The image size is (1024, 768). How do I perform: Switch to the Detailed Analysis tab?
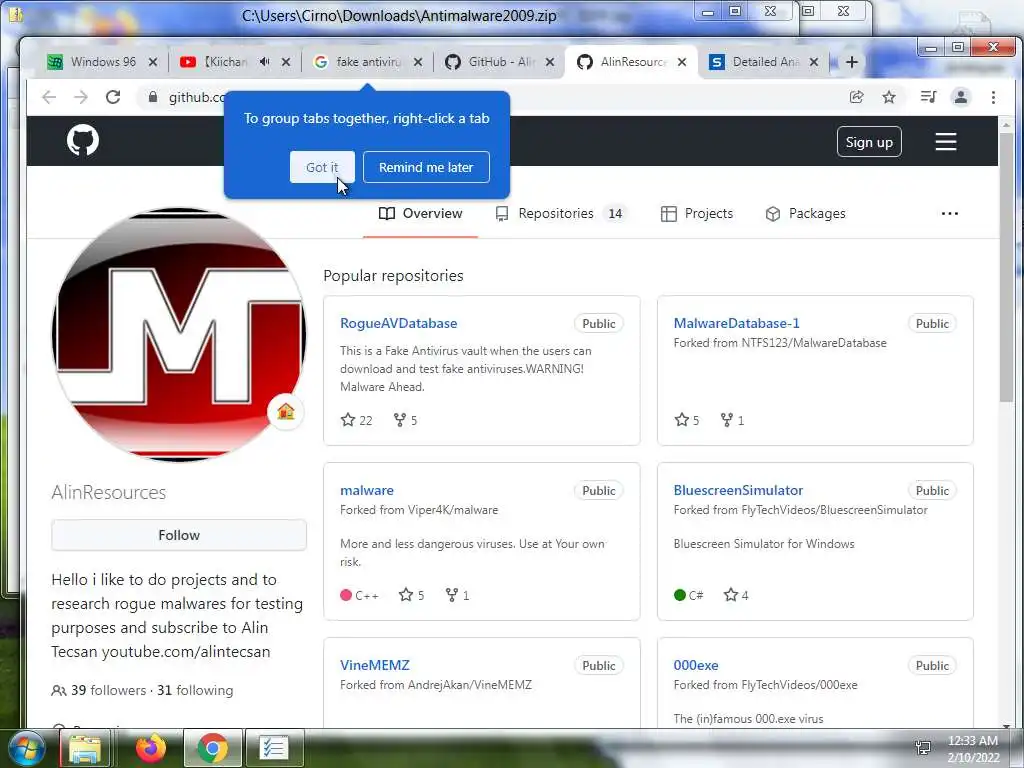[765, 62]
